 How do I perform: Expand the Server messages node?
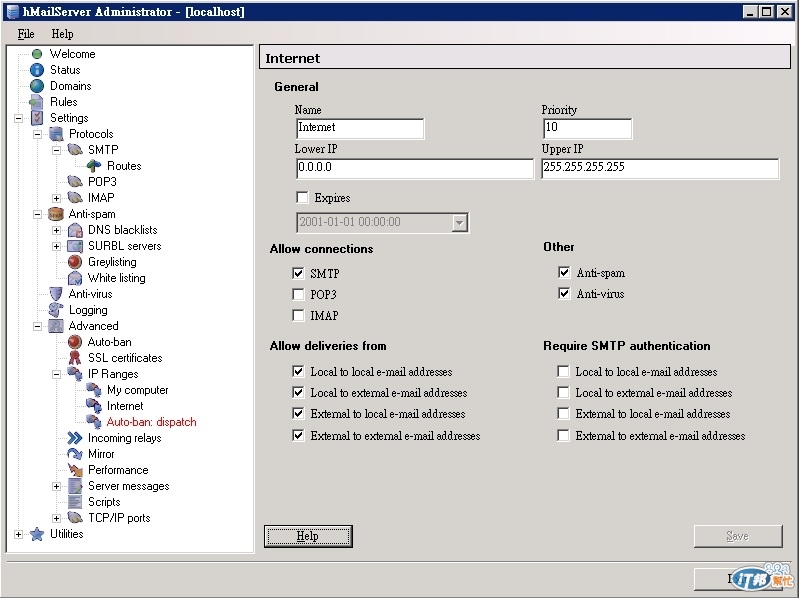coord(57,486)
